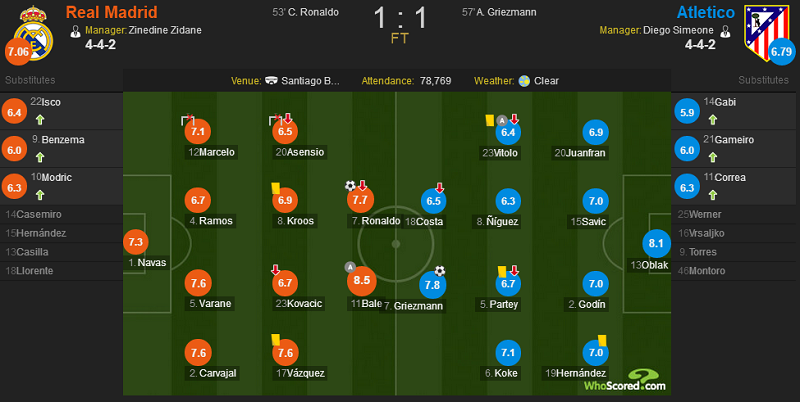Open substitute Benzema's row

pyautogui.click(x=61, y=148)
